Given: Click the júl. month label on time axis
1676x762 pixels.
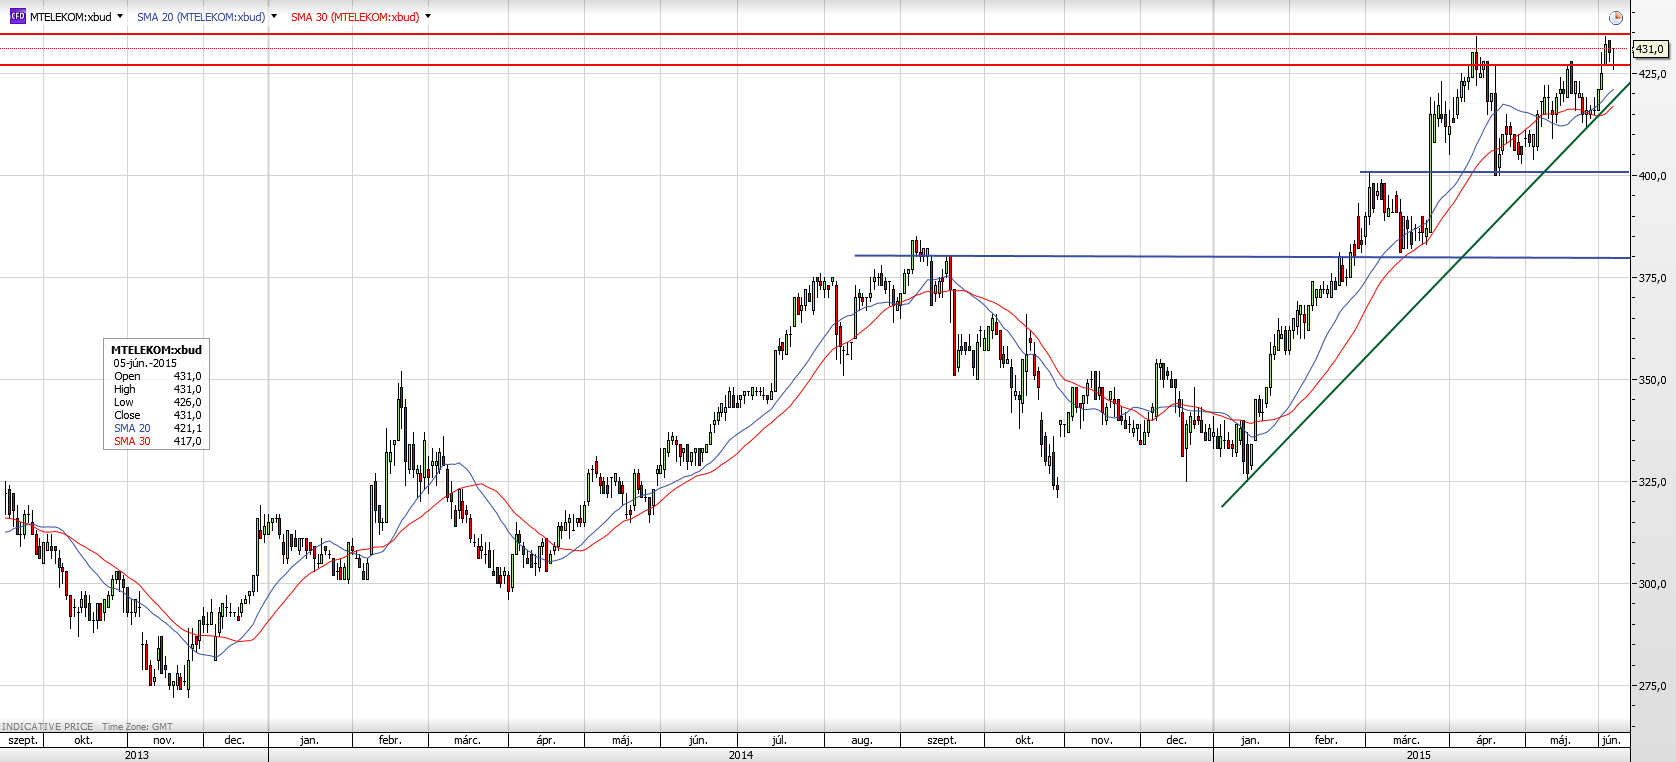Looking at the screenshot, I should (779, 741).
